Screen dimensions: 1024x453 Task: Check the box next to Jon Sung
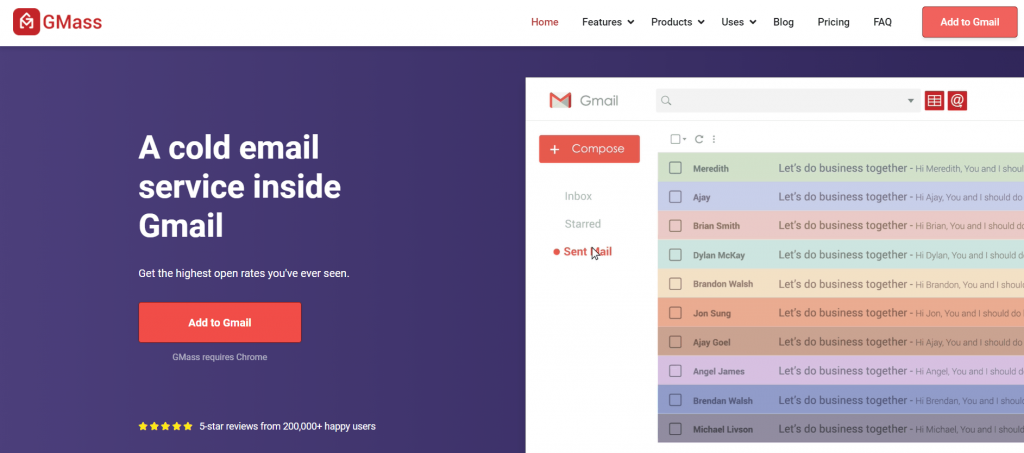pos(675,313)
